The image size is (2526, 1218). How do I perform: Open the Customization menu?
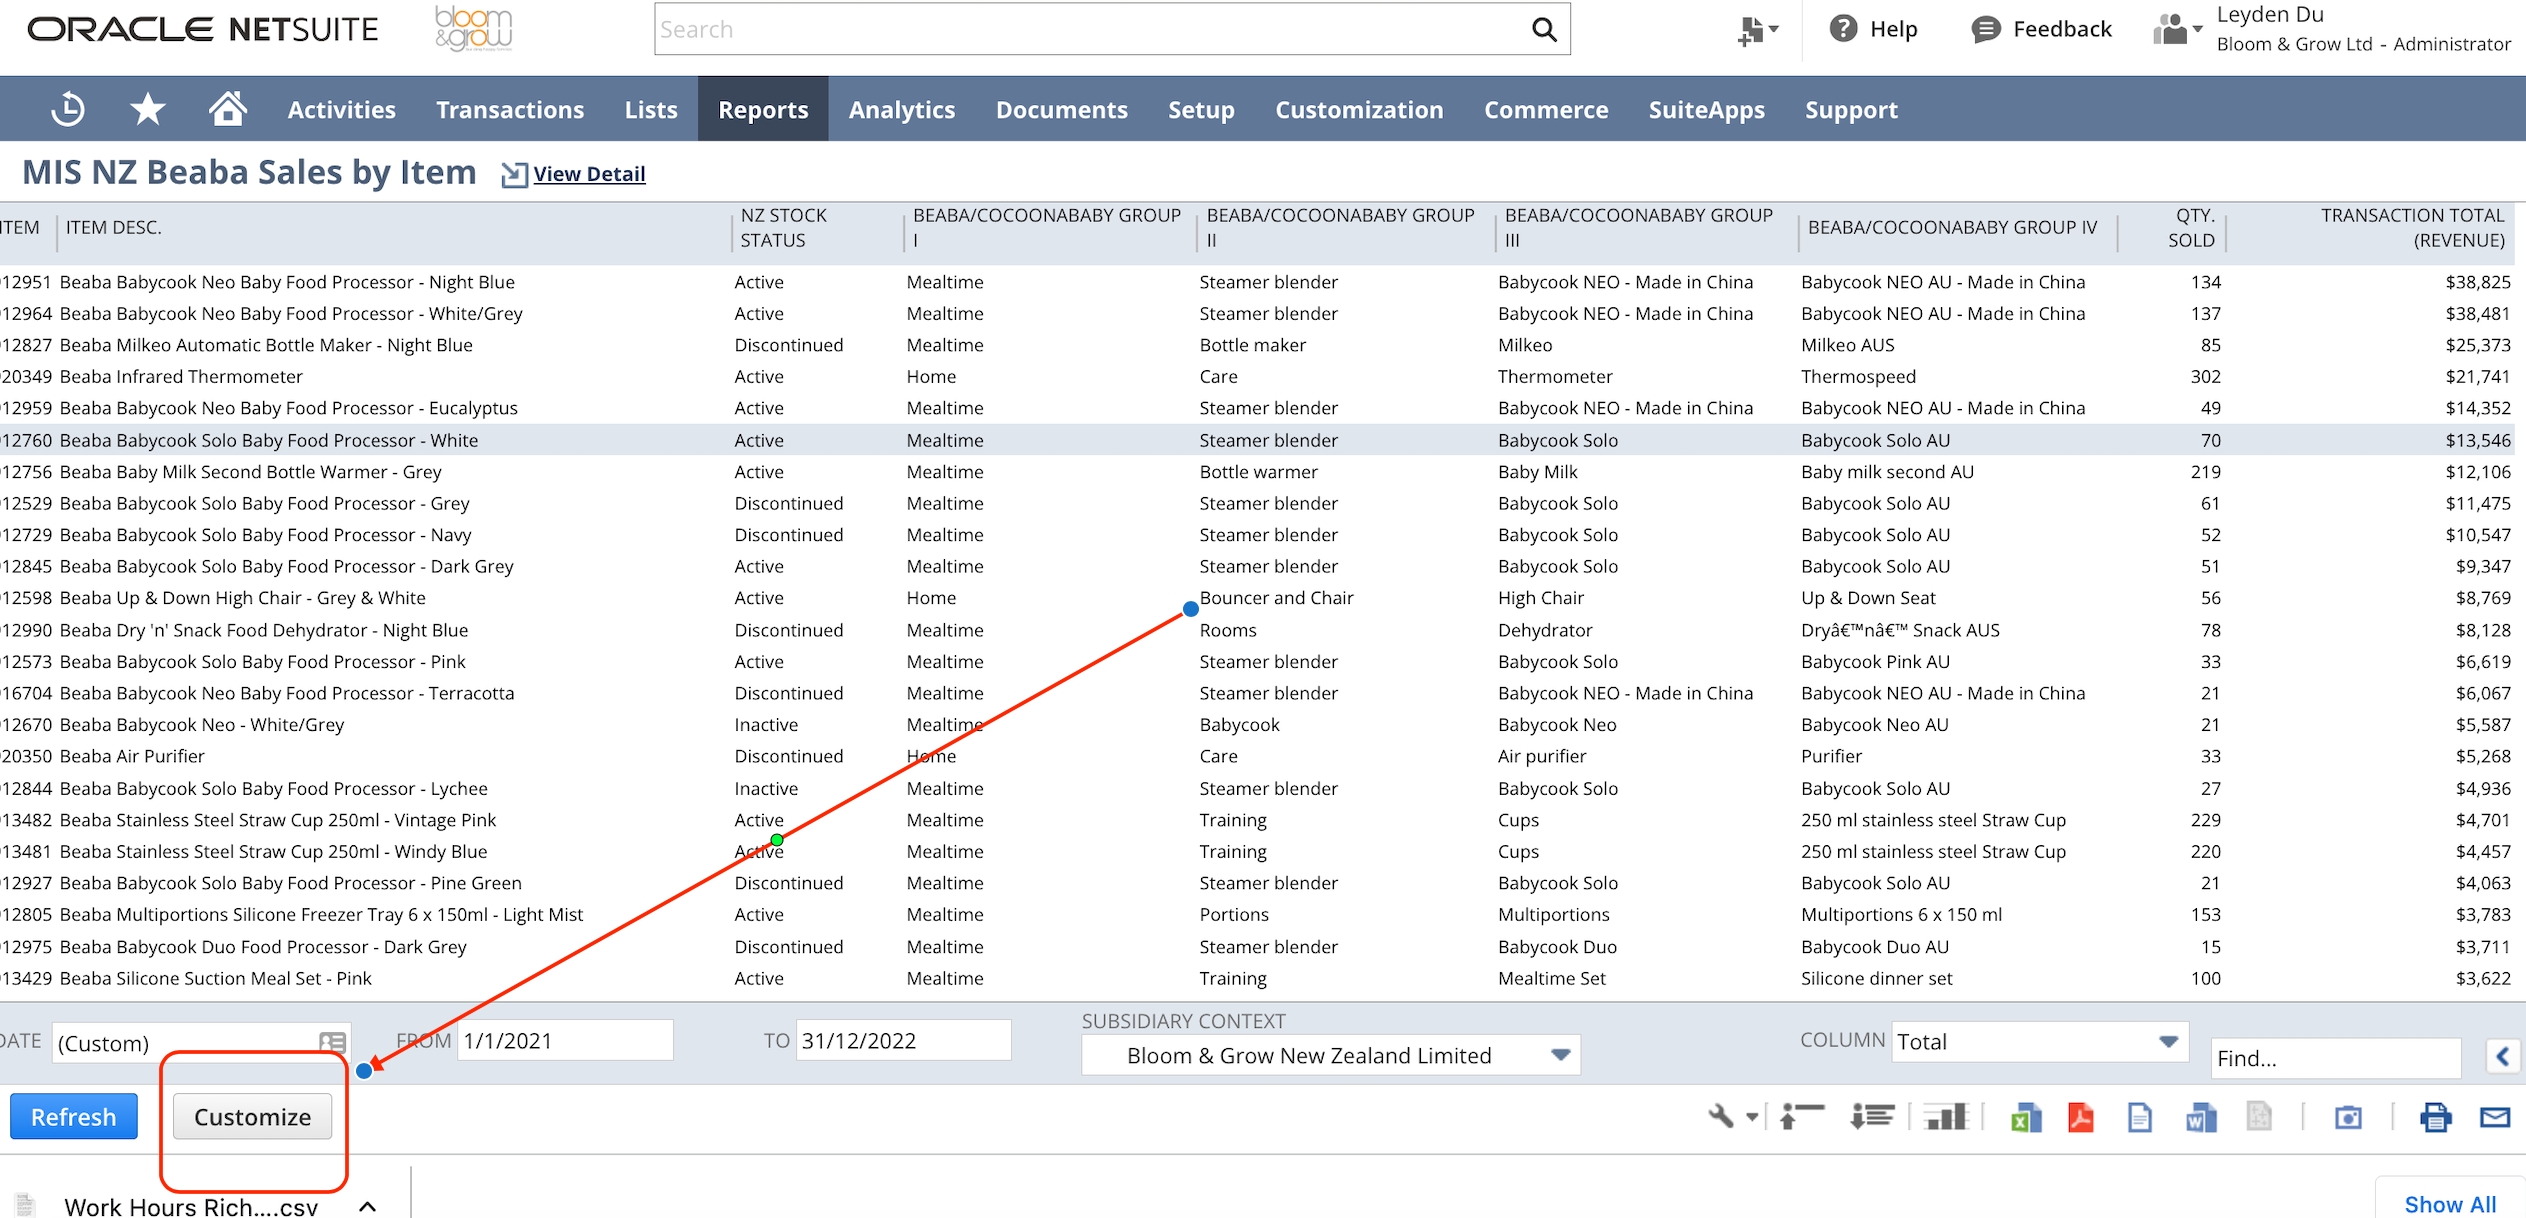coord(1359,109)
